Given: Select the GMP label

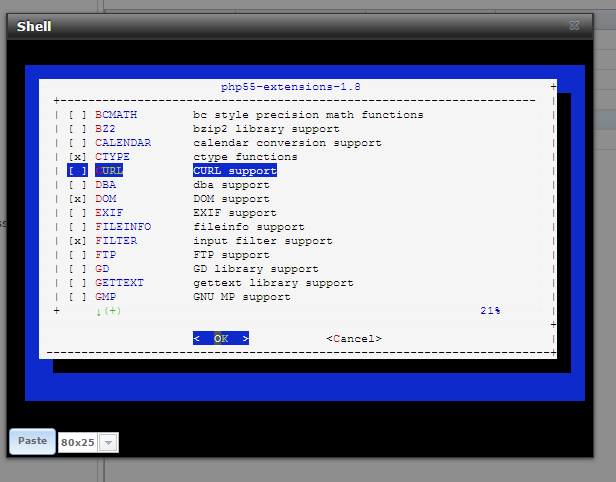Looking at the screenshot, I should coord(105,297).
